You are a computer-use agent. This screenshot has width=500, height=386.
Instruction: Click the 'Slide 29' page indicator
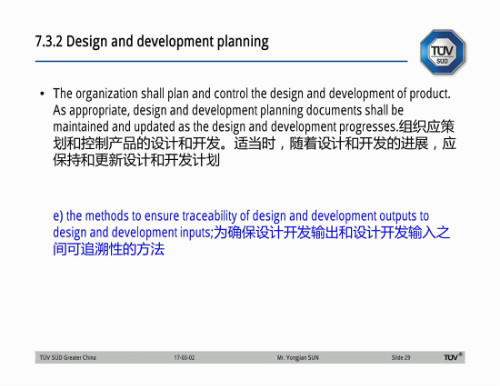[x=401, y=358]
